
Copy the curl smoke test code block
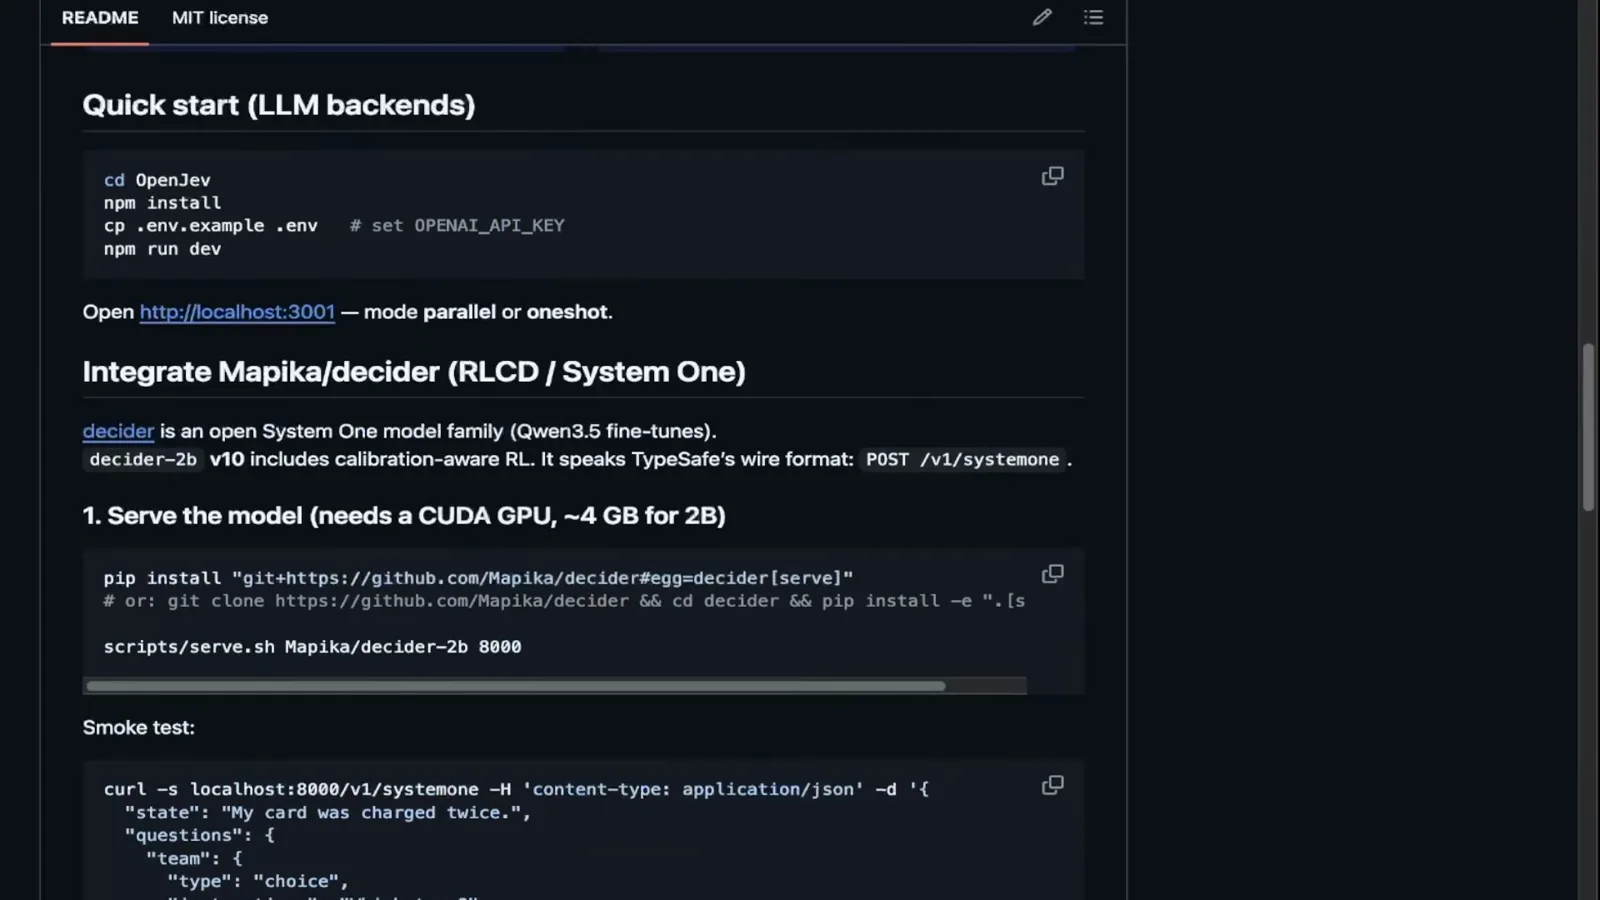click(x=1052, y=785)
